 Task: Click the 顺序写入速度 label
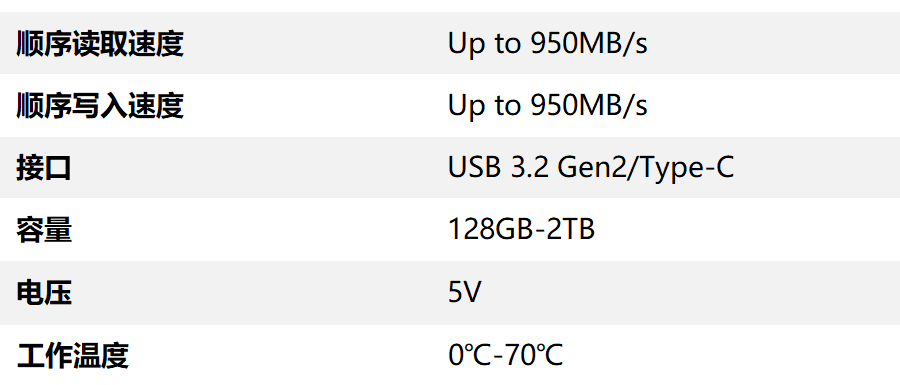click(x=100, y=106)
